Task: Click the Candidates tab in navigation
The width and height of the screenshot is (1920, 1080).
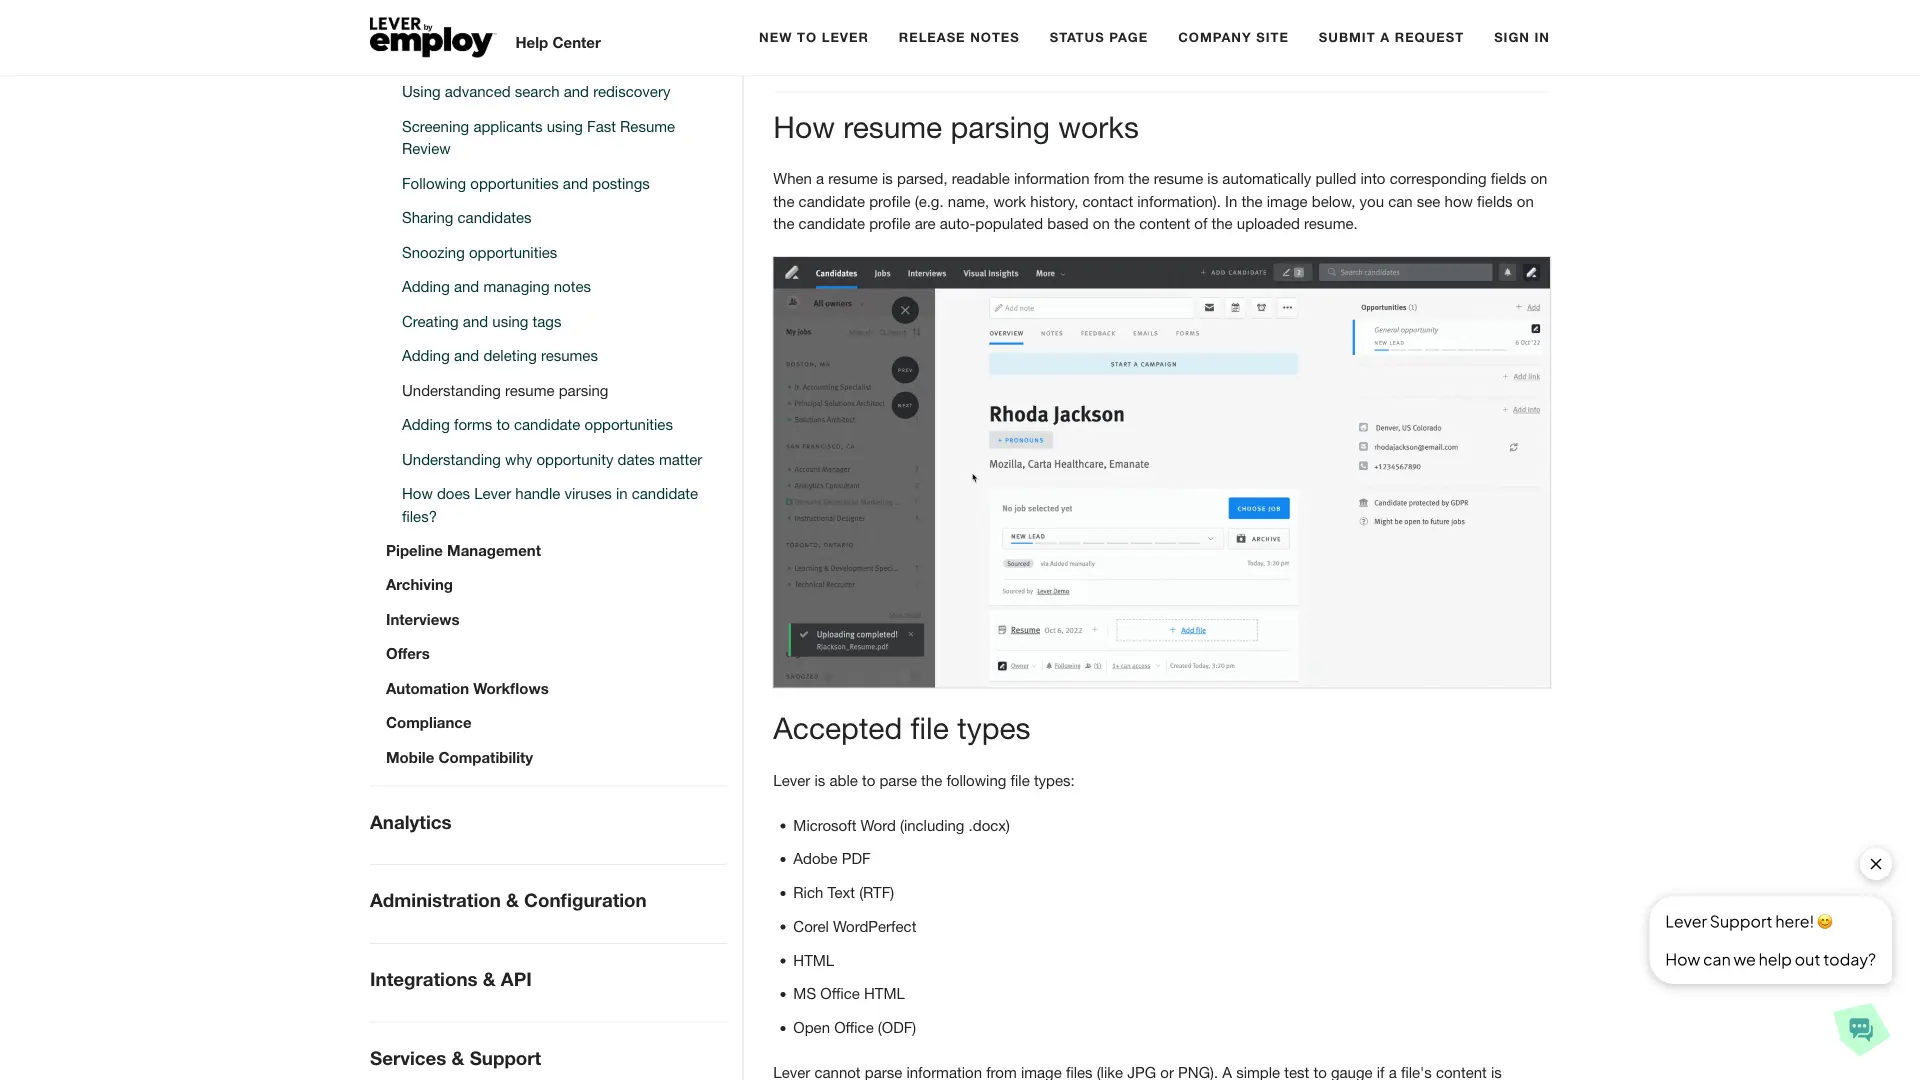Action: (836, 273)
